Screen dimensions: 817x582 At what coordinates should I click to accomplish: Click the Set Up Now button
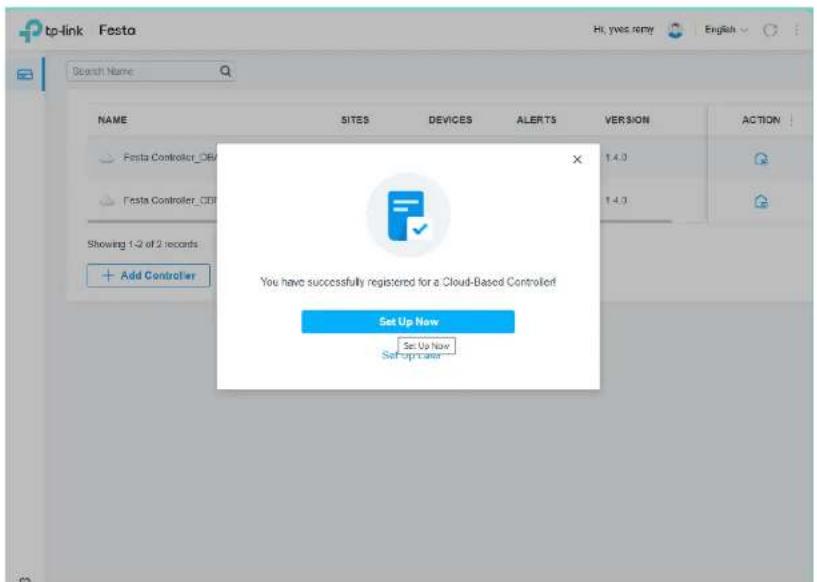tap(408, 321)
